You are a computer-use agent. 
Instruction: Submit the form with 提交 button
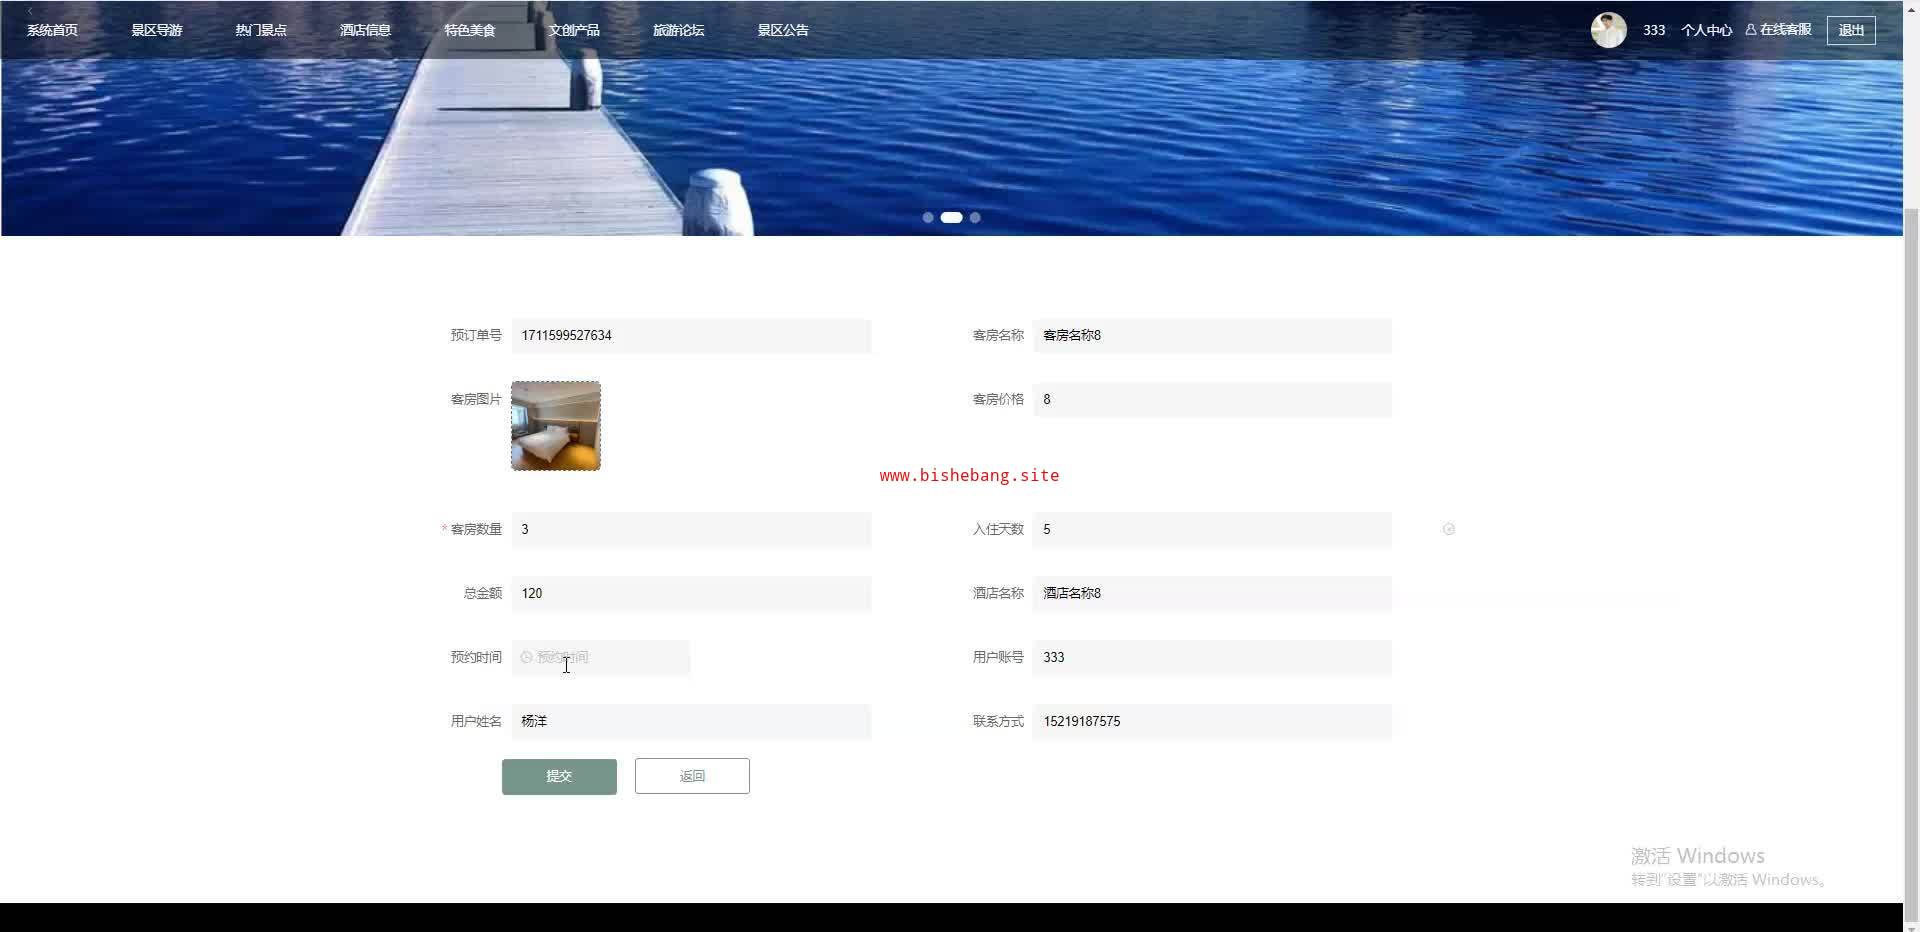click(559, 776)
